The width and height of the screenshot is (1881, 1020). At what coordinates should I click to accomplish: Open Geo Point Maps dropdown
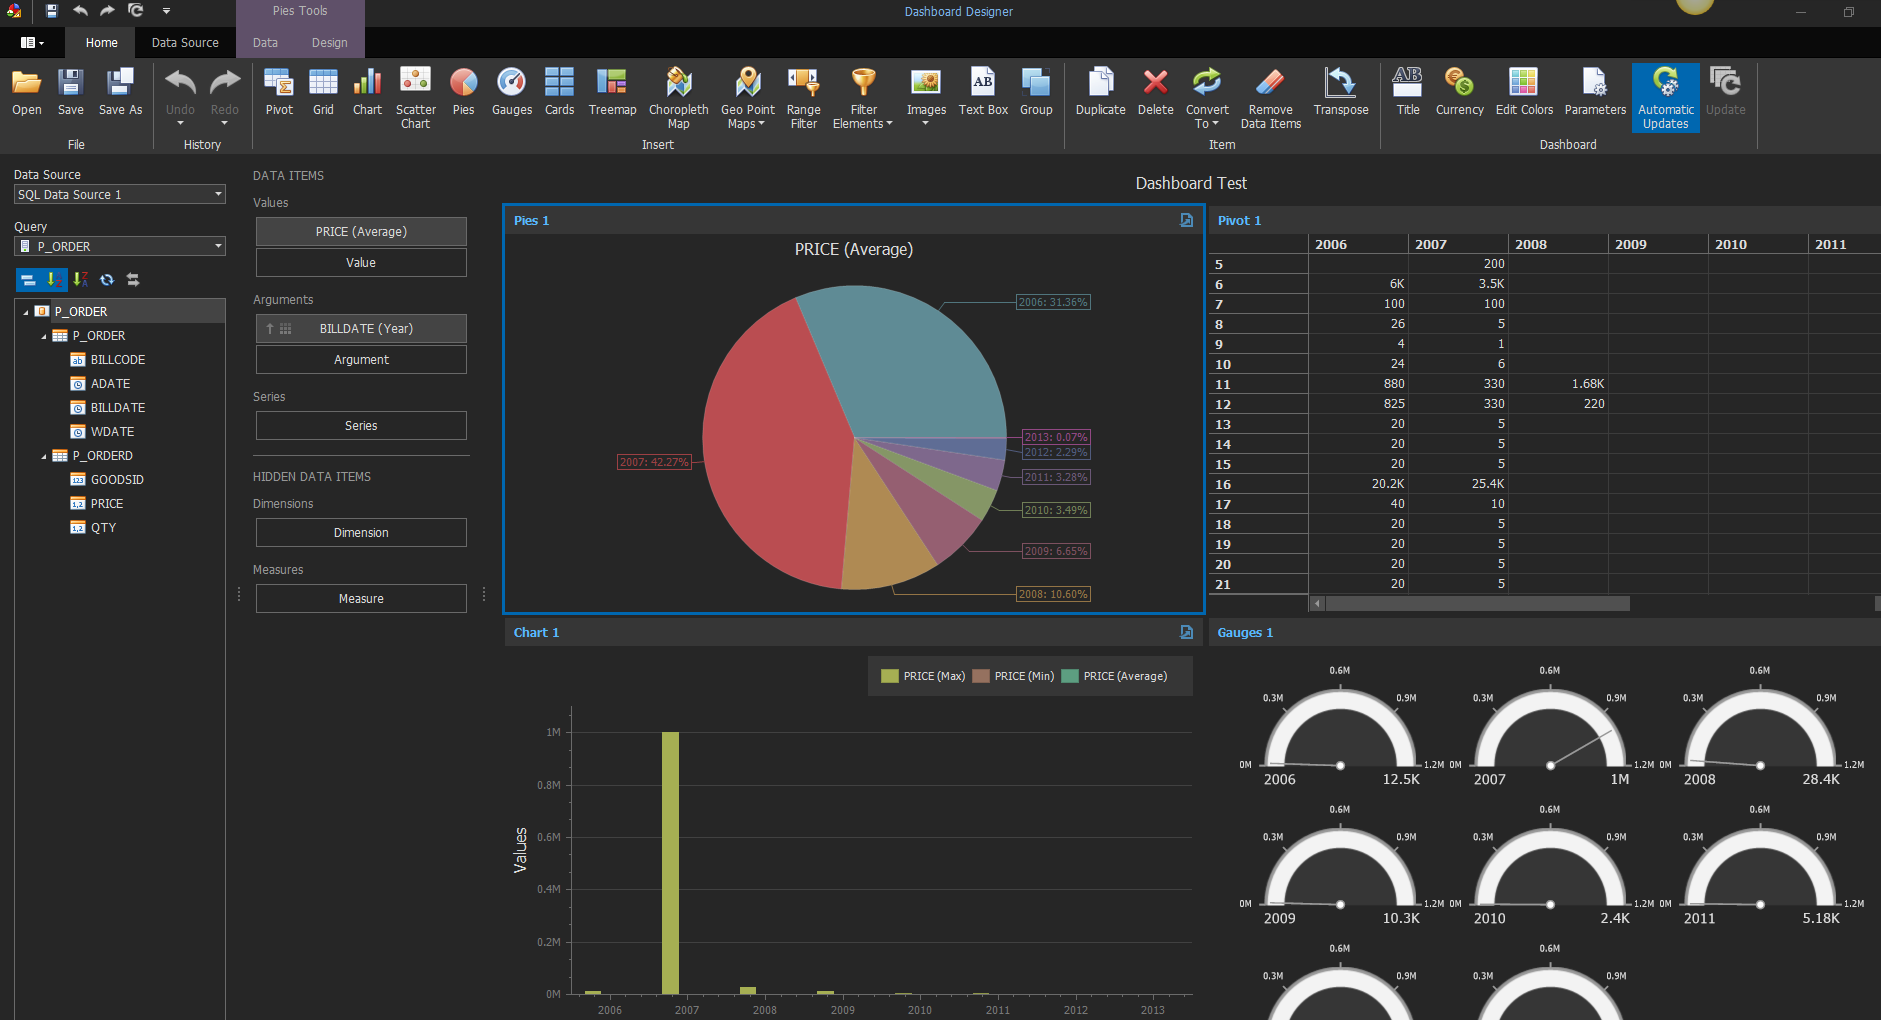[x=747, y=98]
